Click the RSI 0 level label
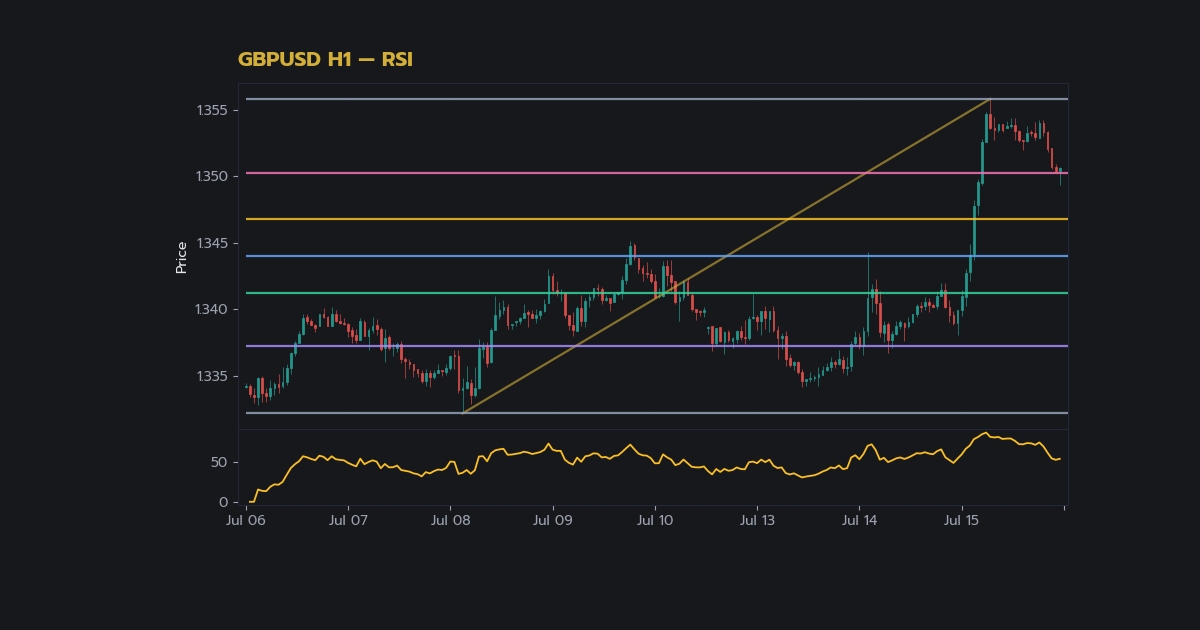This screenshot has height=630, width=1200. [224, 502]
